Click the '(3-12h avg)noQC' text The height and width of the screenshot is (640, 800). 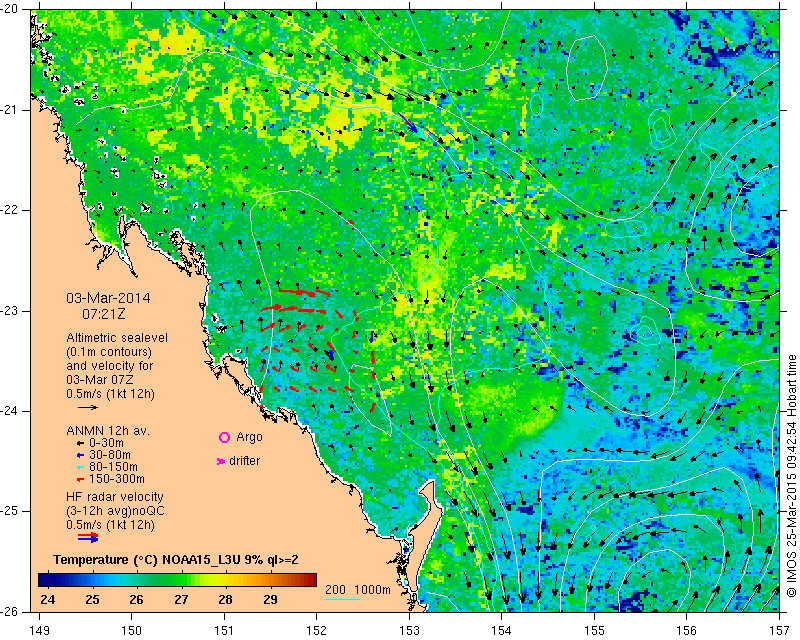point(115,511)
